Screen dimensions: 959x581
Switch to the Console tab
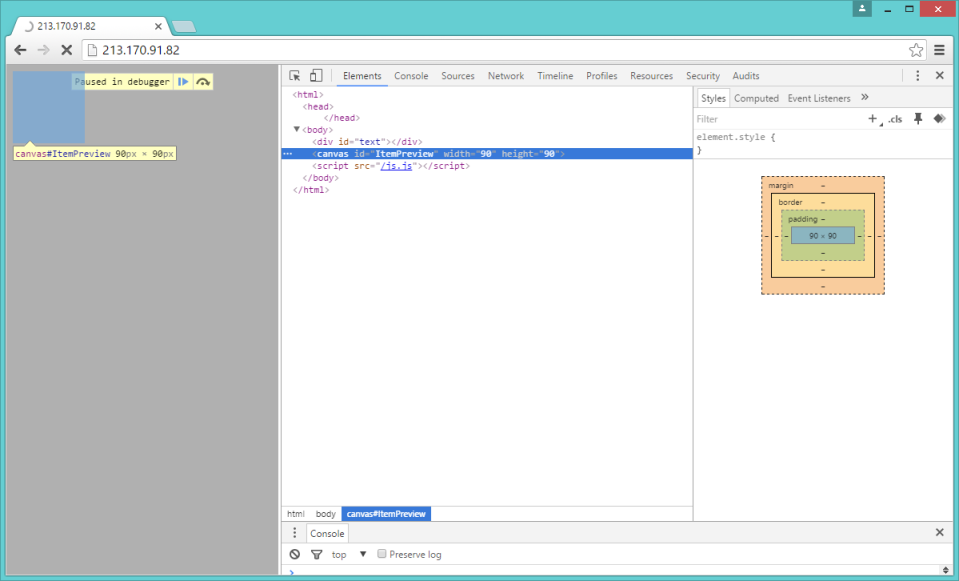click(x=411, y=76)
